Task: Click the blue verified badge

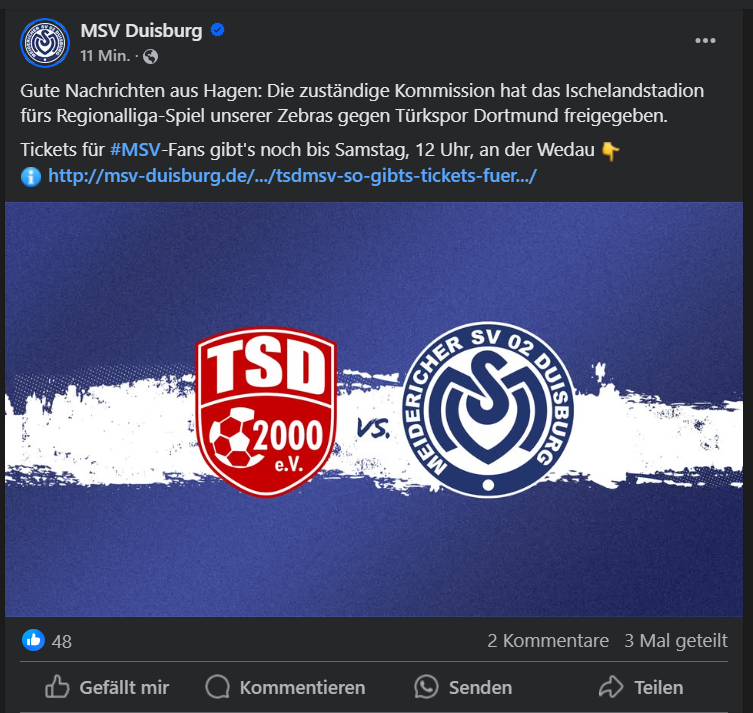Action: tap(218, 30)
